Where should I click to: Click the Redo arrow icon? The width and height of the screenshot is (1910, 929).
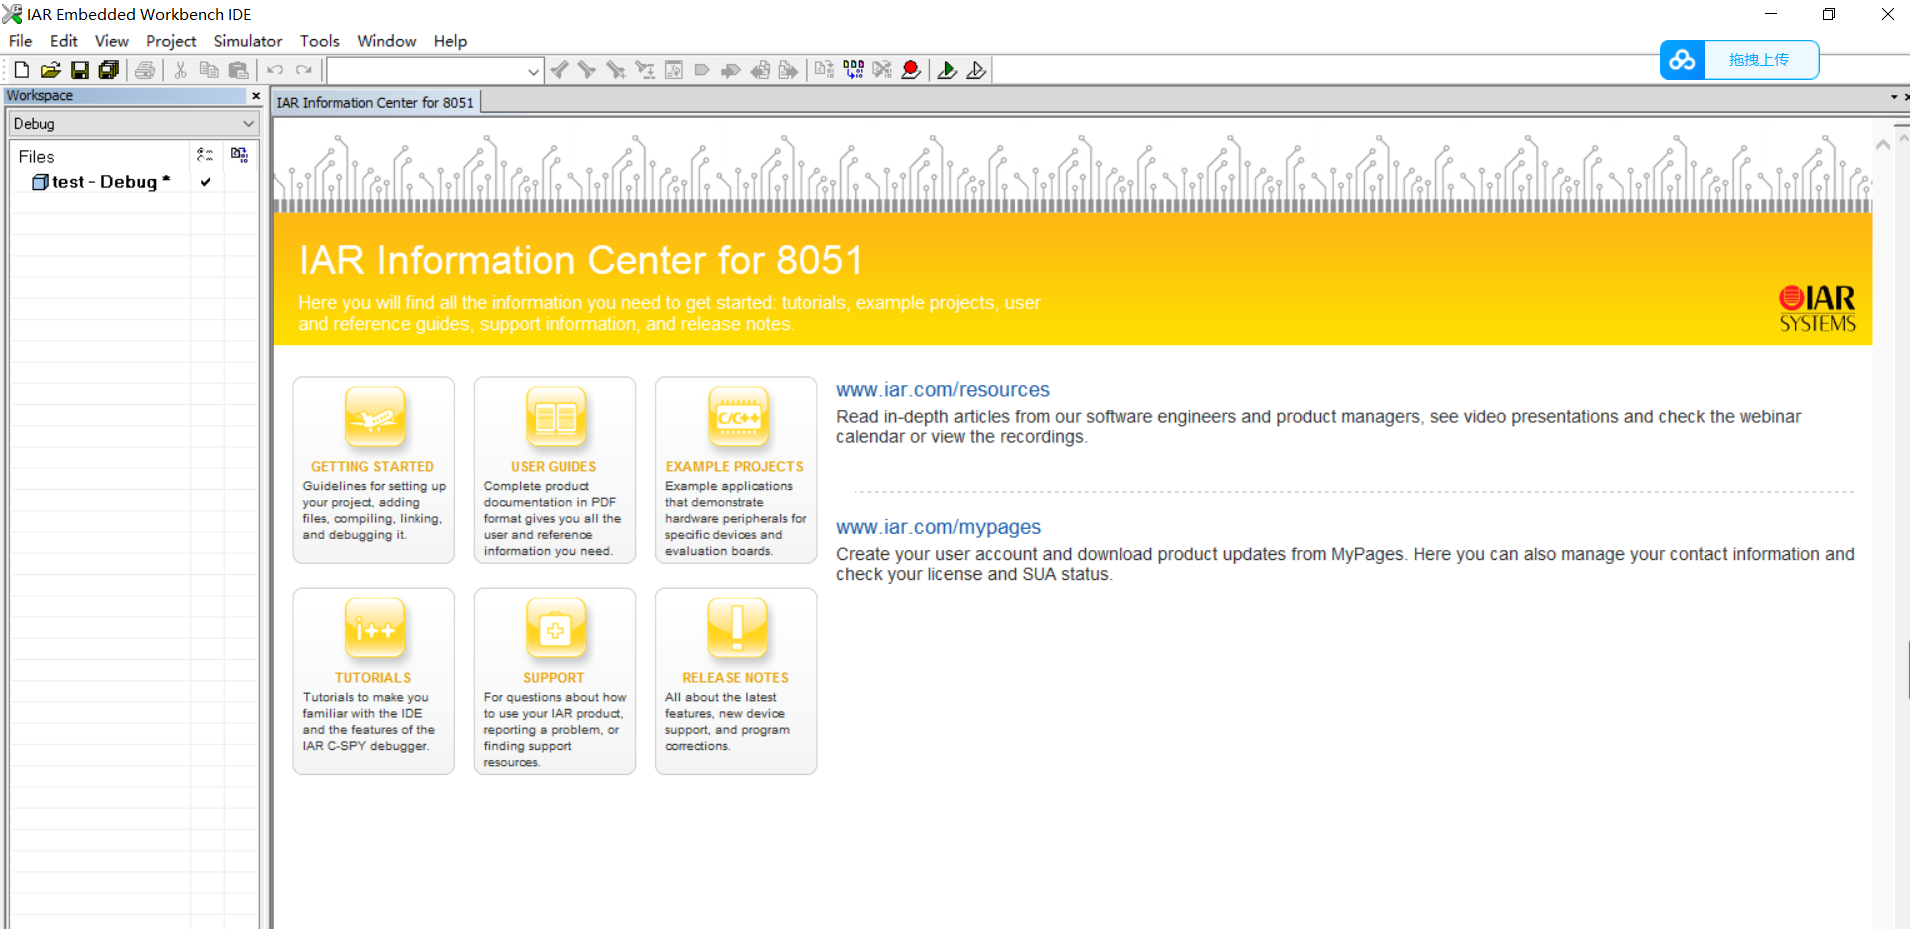click(x=304, y=70)
